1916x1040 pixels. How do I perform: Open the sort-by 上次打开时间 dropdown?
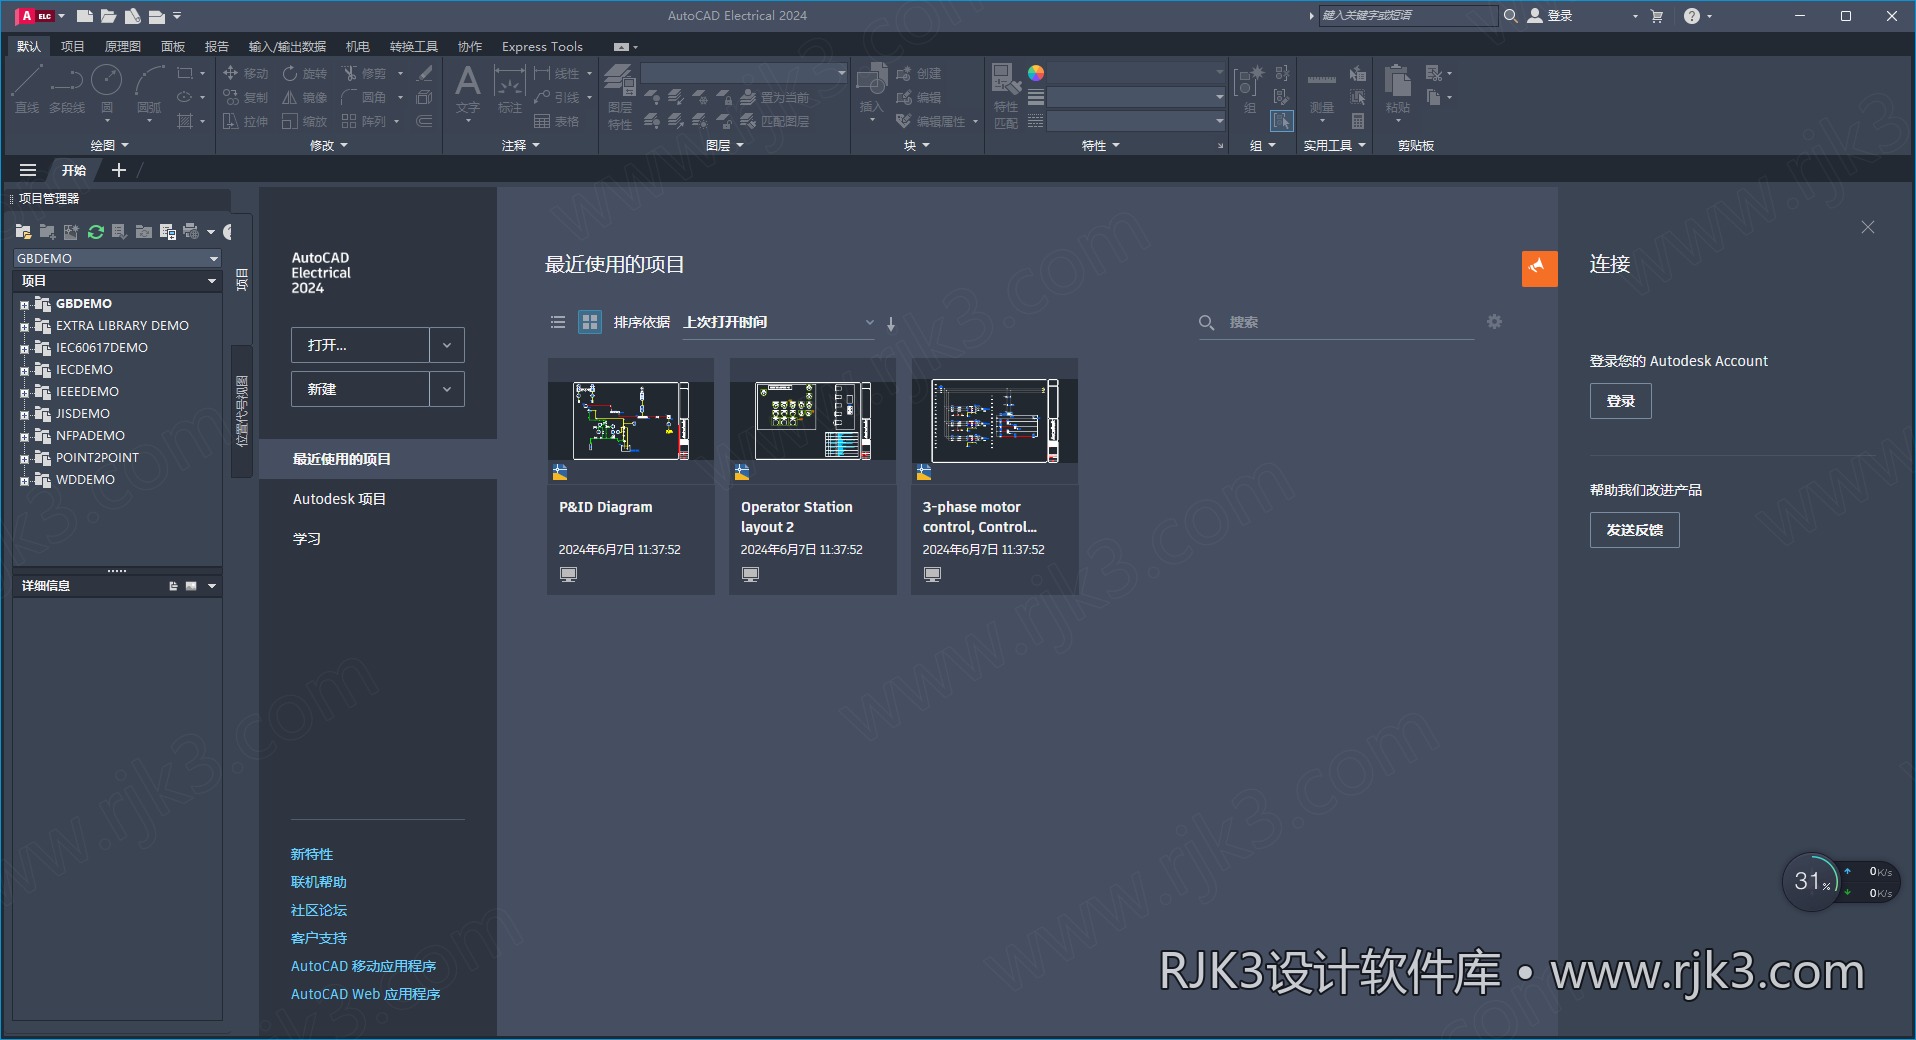coord(778,322)
